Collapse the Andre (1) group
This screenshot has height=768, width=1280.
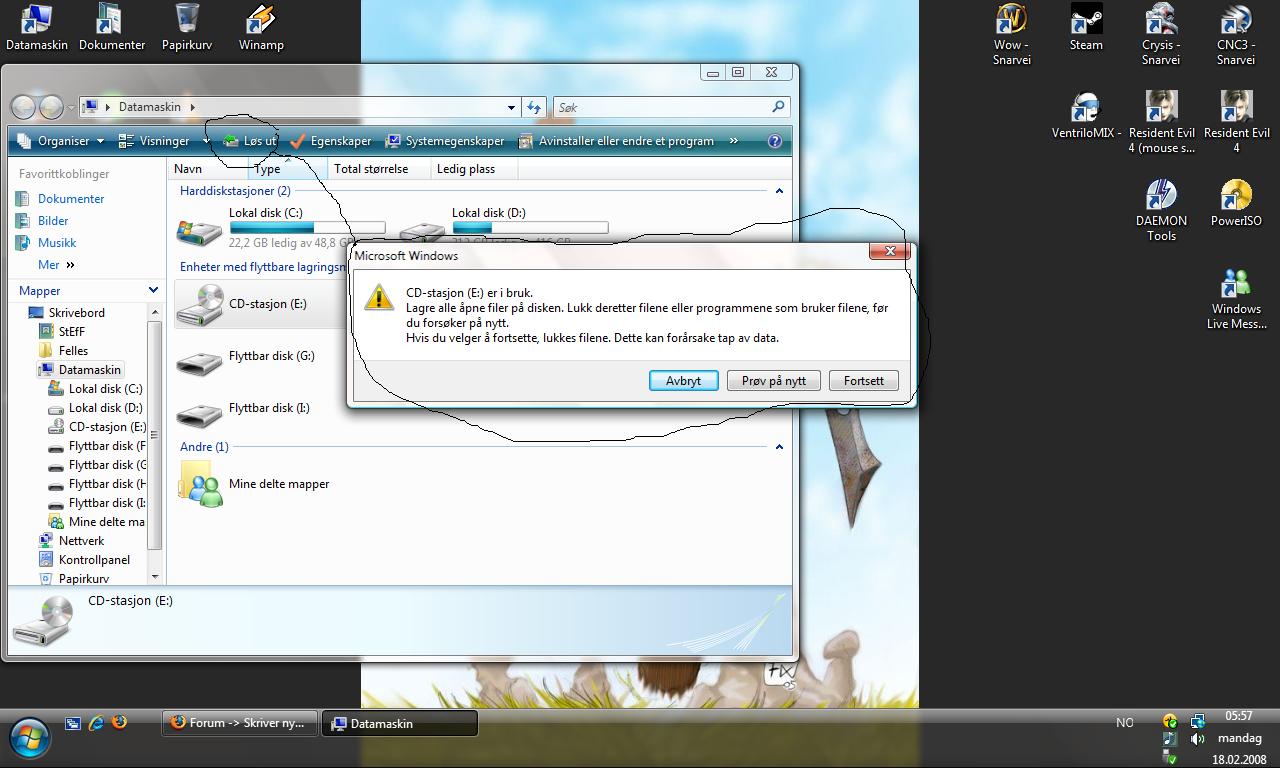[779, 447]
